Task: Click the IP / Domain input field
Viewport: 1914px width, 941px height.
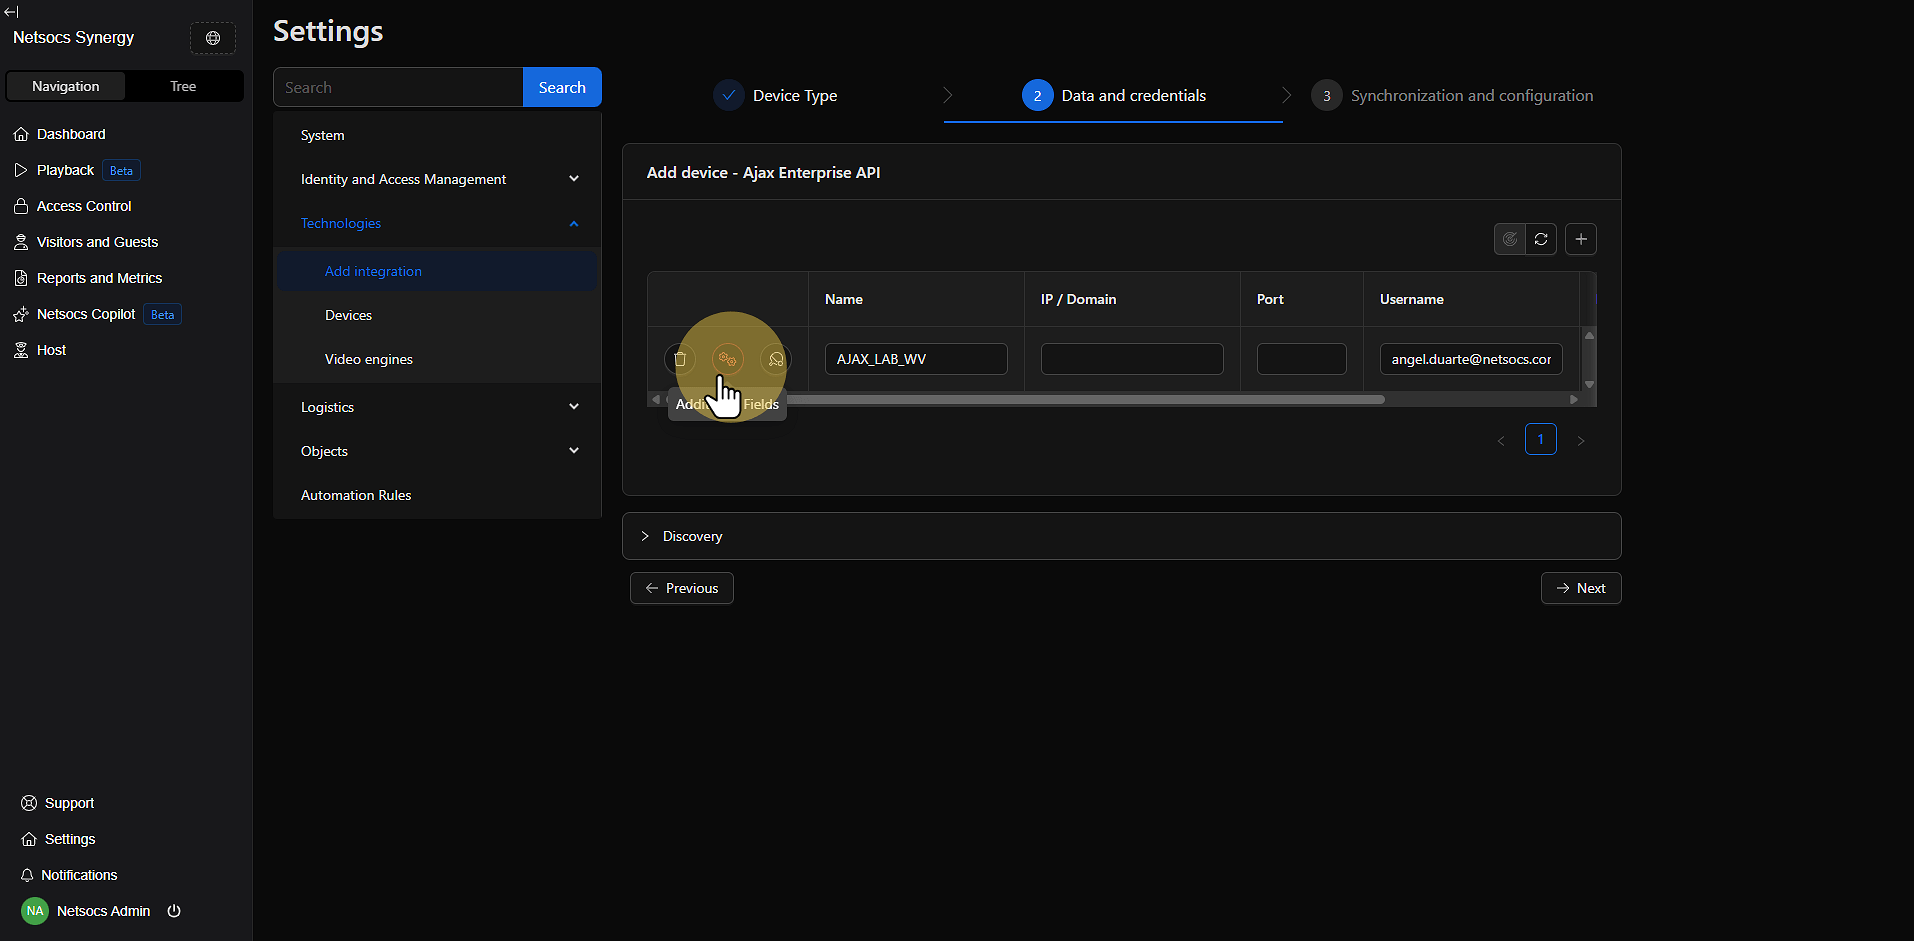Action: (1131, 359)
